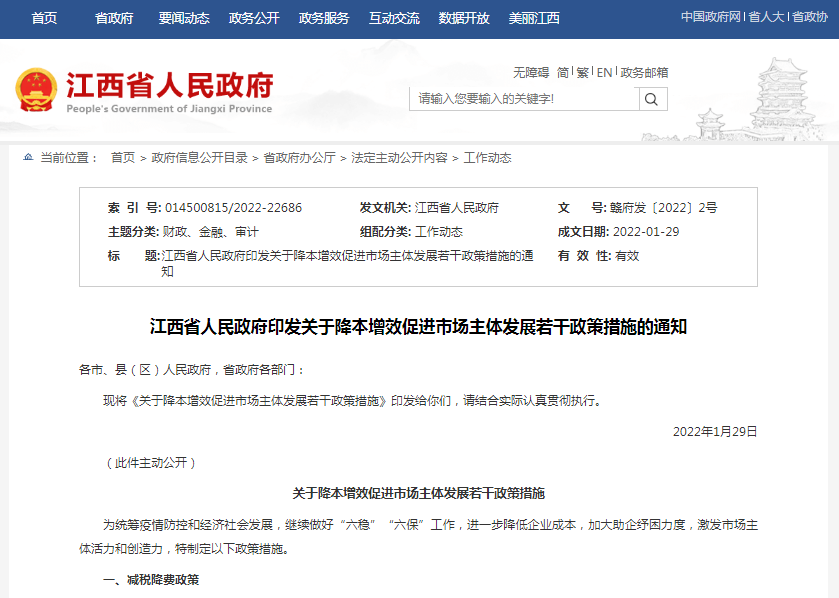Open the 政务服务 menu item

pyautogui.click(x=324, y=18)
